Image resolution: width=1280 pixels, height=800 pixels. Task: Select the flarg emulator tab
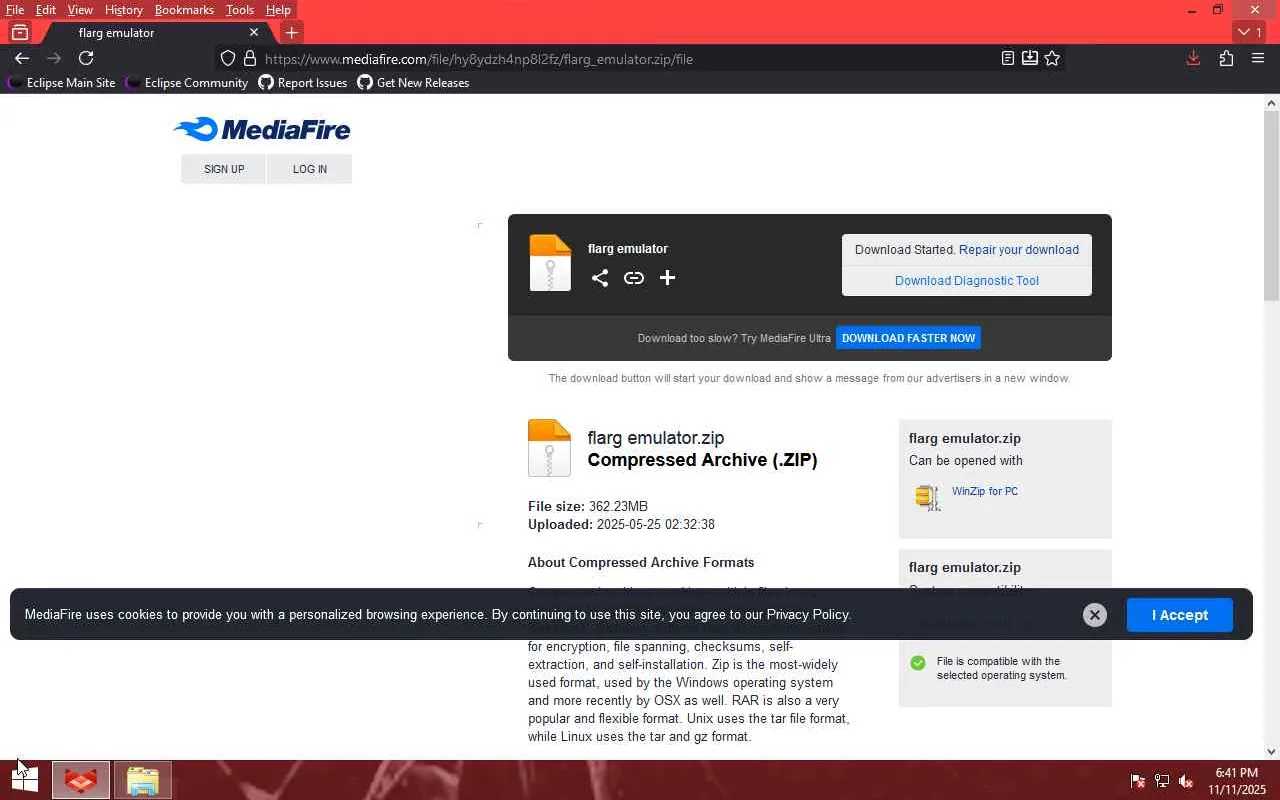(155, 33)
